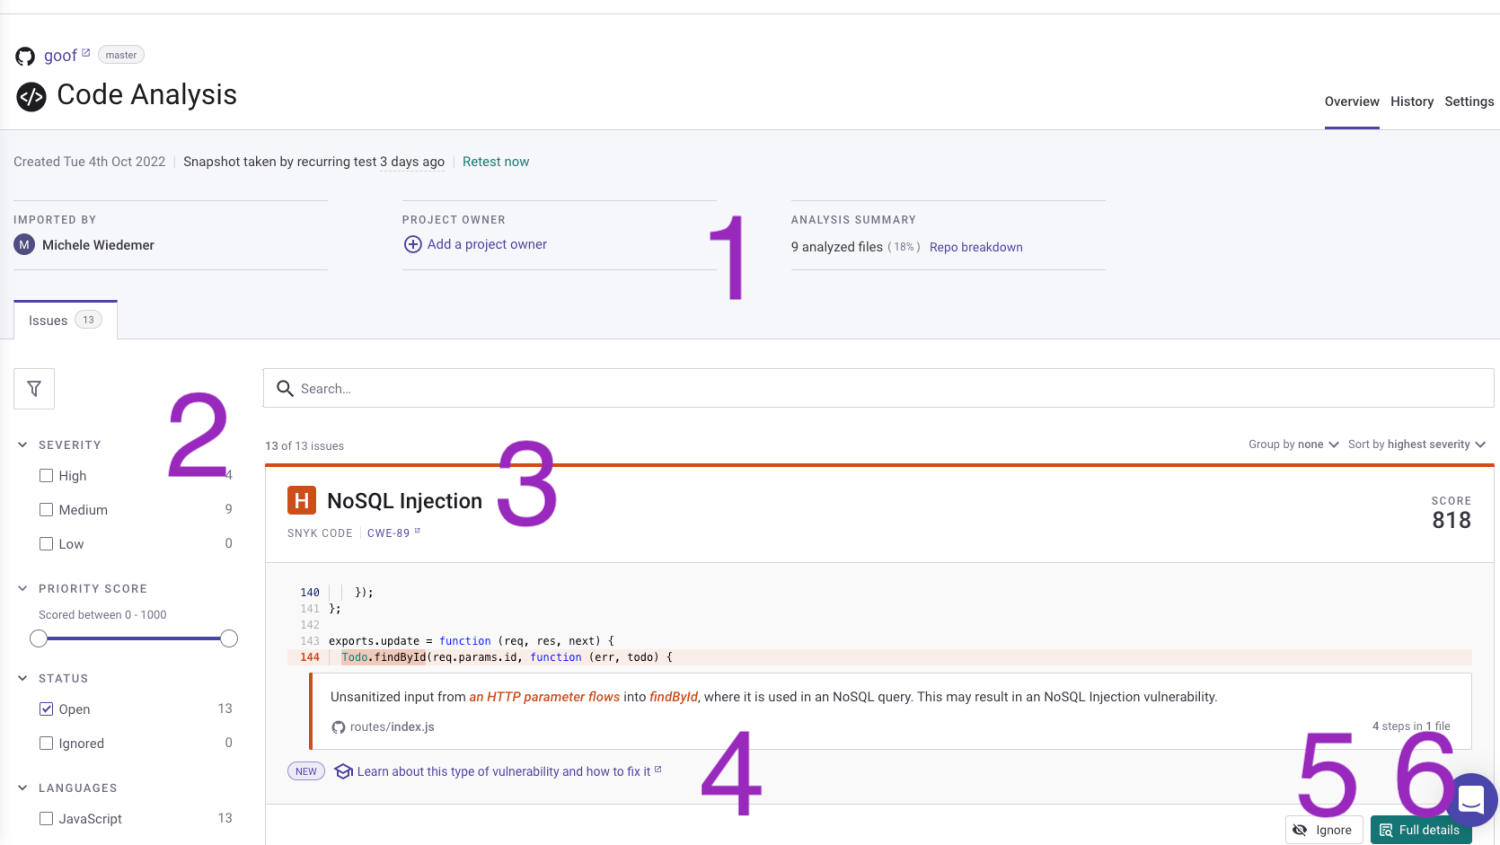Click Michele Wiedemer avatar icon
Image resolution: width=1500 pixels, height=845 pixels.
pyautogui.click(x=24, y=244)
